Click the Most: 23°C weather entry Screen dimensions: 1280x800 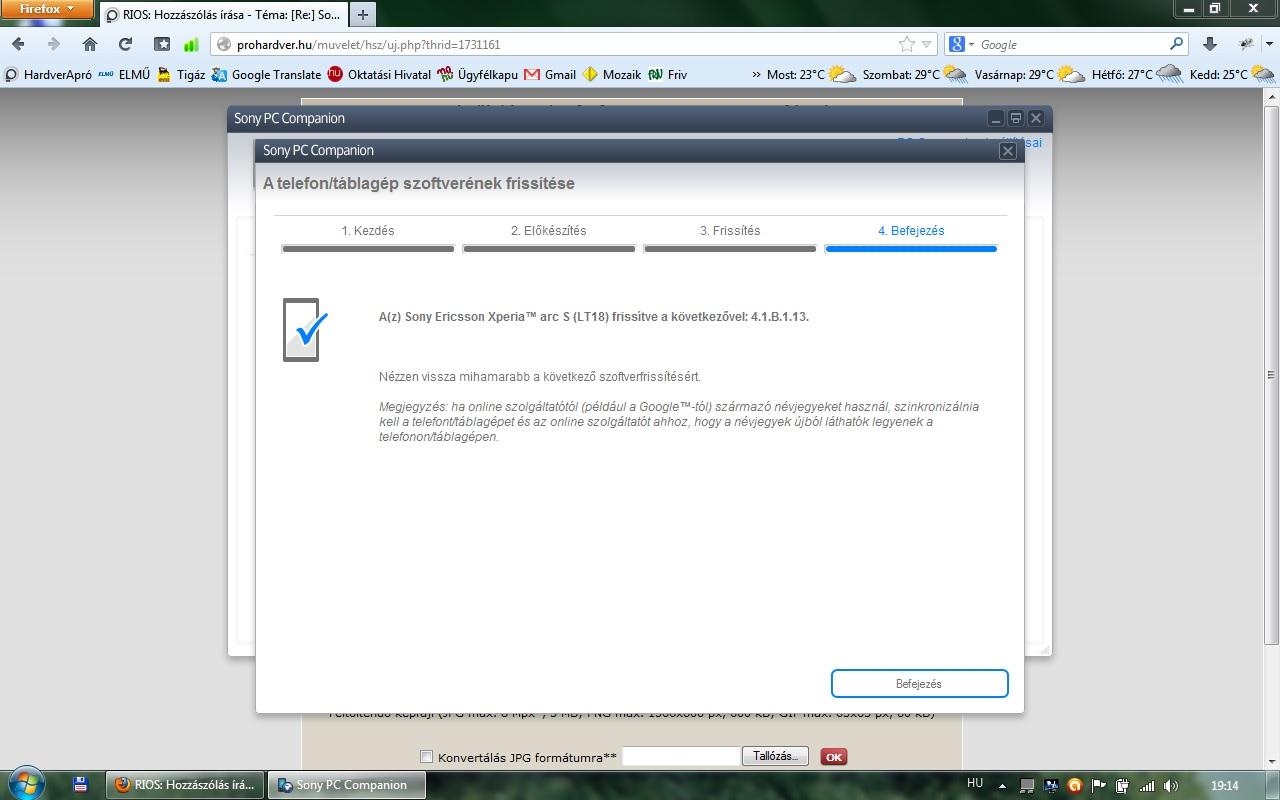(x=812, y=74)
